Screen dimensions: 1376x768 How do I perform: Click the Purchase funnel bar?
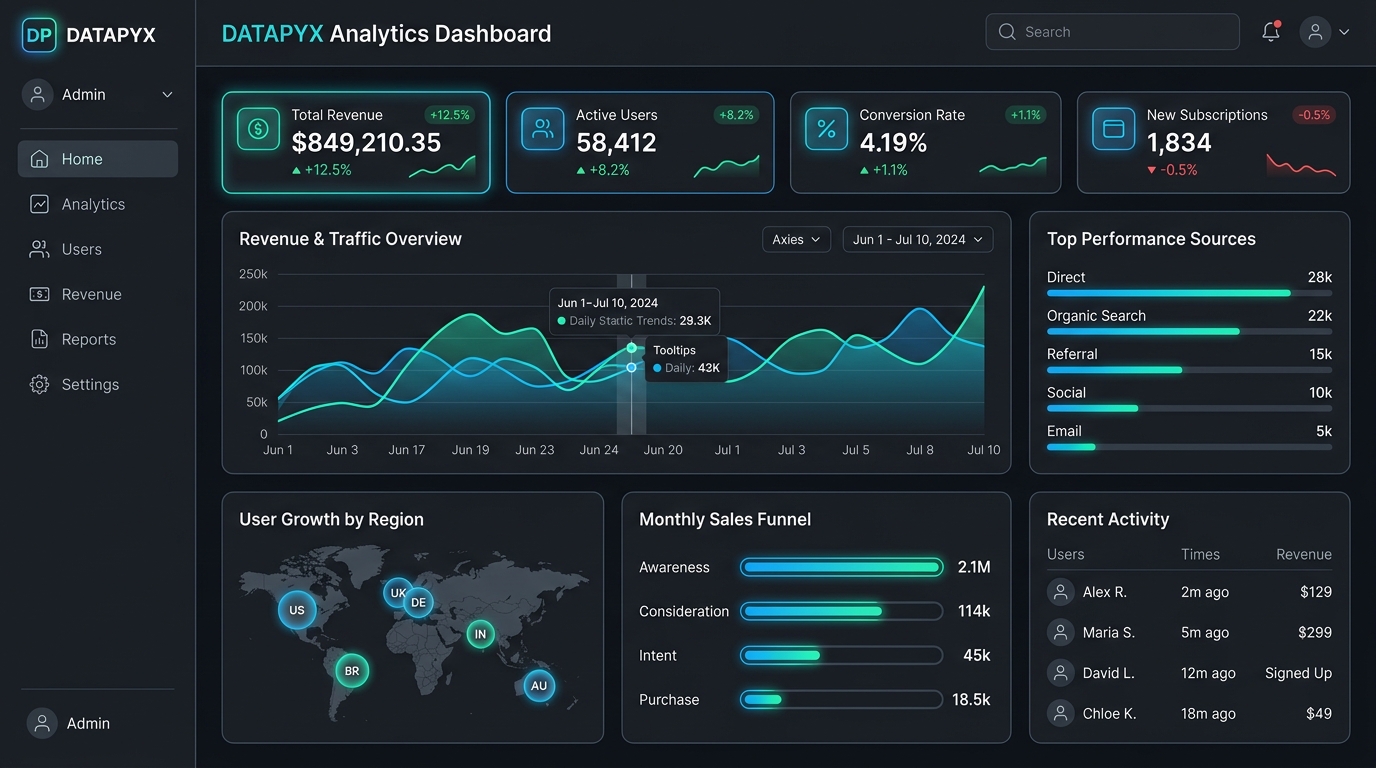click(x=841, y=700)
